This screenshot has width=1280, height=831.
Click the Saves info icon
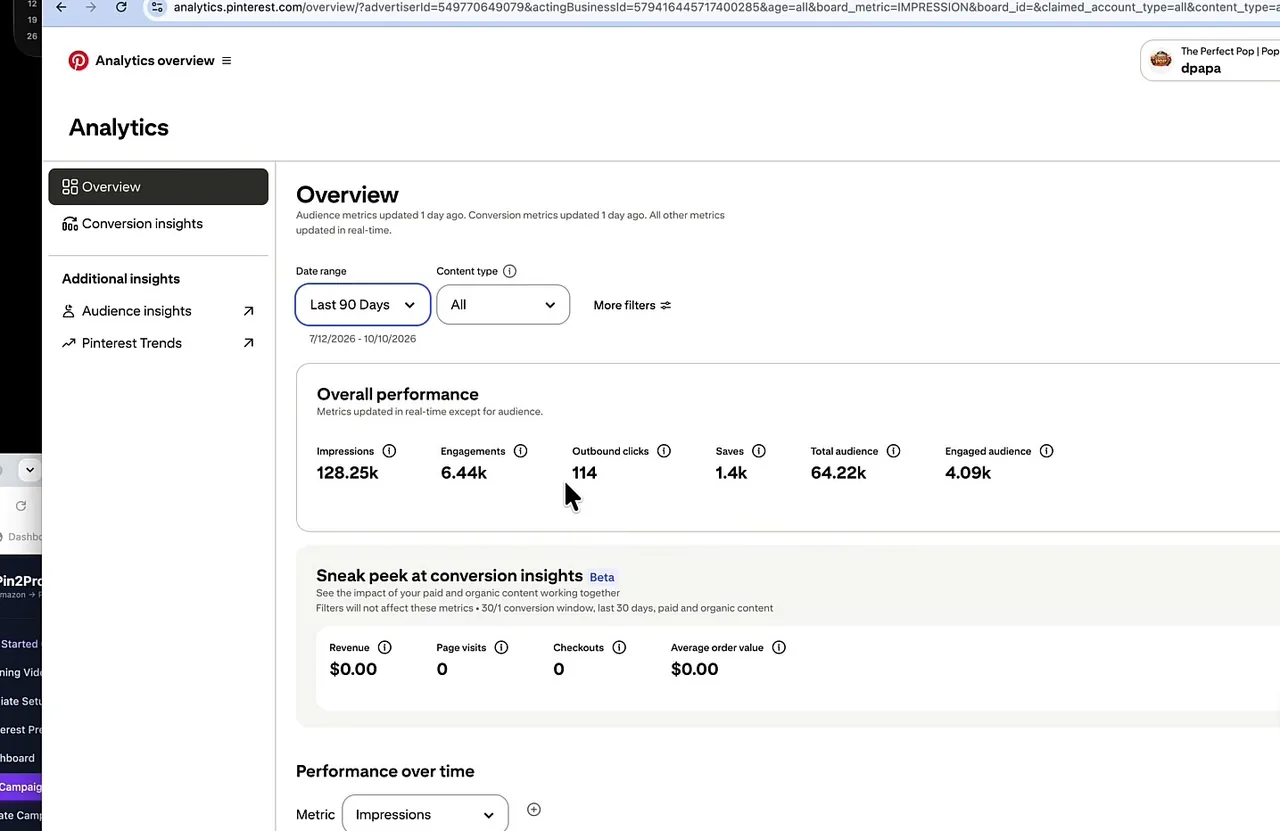tap(759, 451)
